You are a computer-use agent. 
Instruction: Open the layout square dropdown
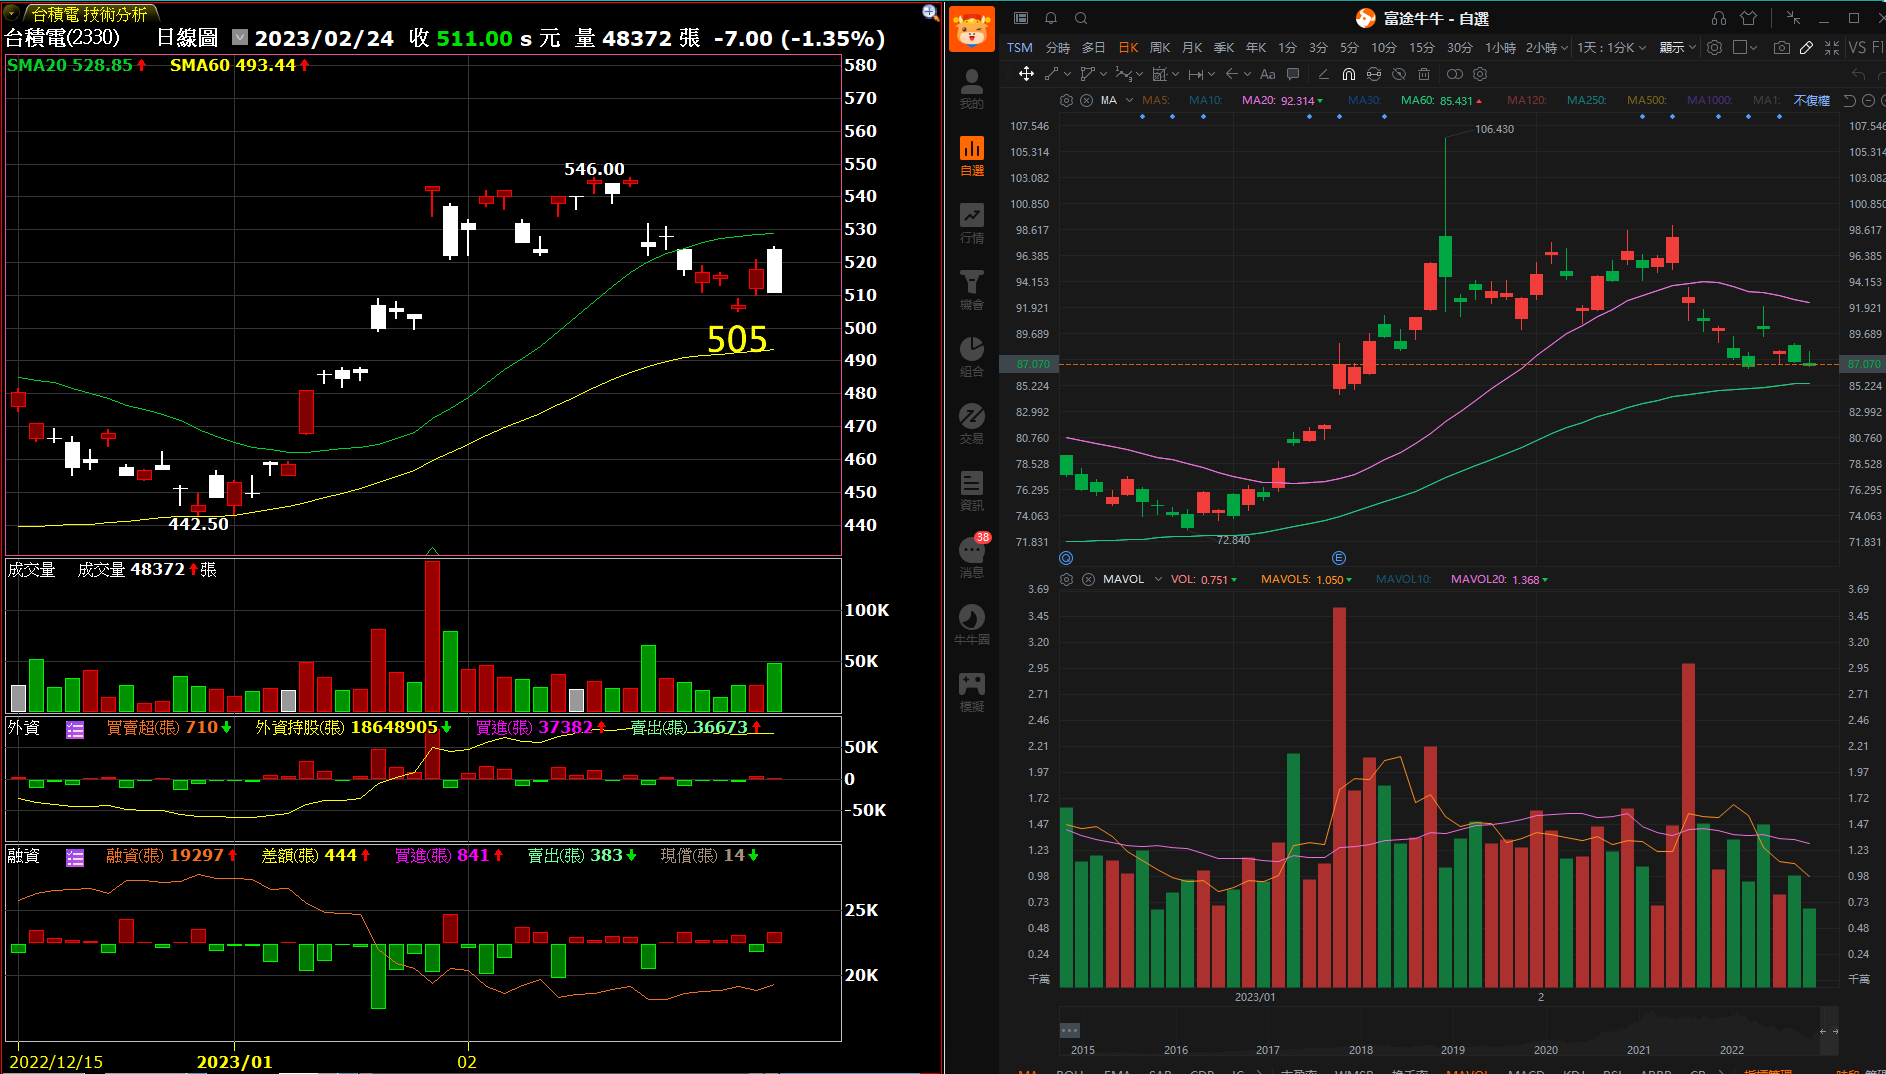tap(1745, 47)
